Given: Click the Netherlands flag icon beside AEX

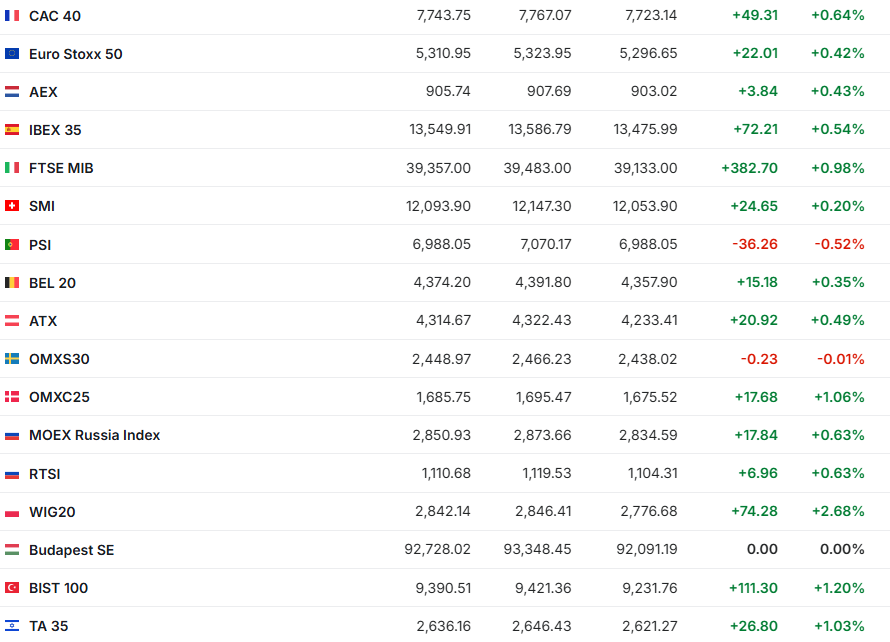Looking at the screenshot, I should (x=12, y=92).
